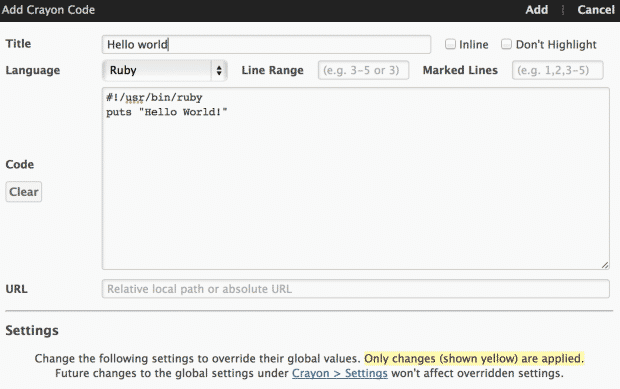Open the Language dropdown showing Ruby
This screenshot has width=620, height=389.
pyautogui.click(x=164, y=70)
